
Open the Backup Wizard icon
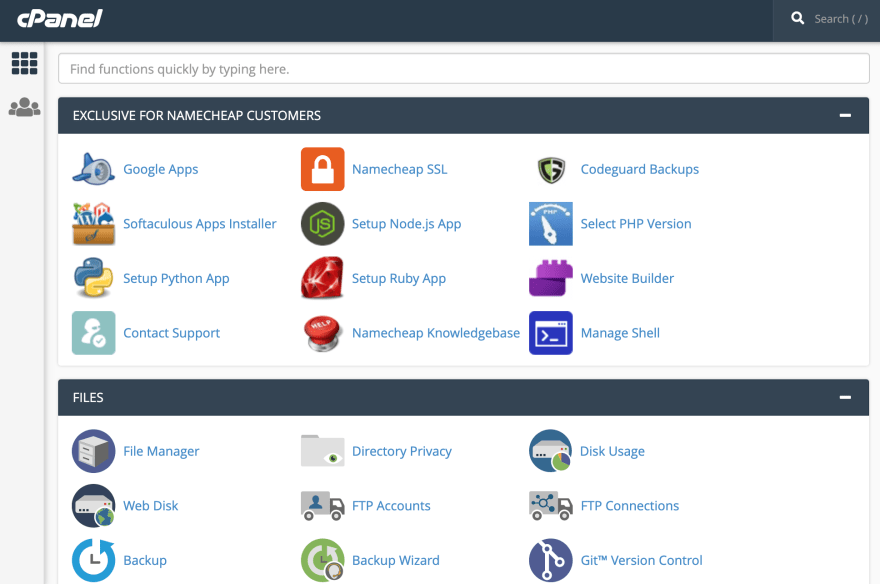tap(322, 560)
